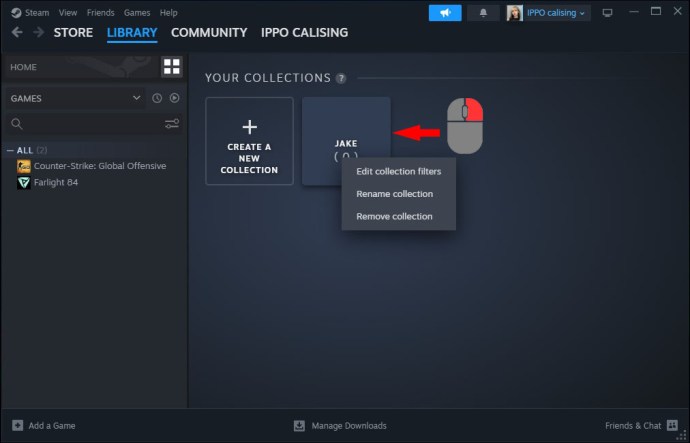The image size is (690, 443).
Task: Open the Steam menu
Action: pyautogui.click(x=37, y=13)
